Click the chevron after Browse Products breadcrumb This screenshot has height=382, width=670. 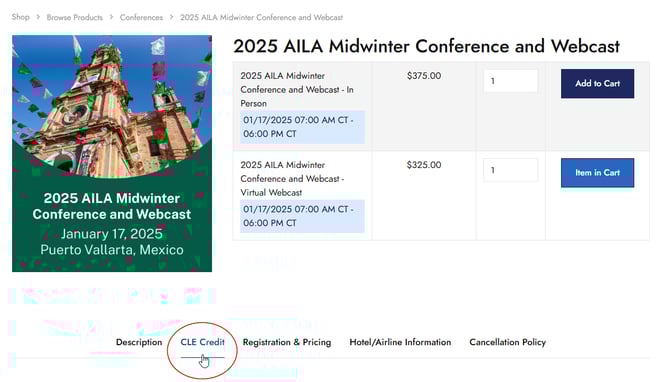coord(111,17)
